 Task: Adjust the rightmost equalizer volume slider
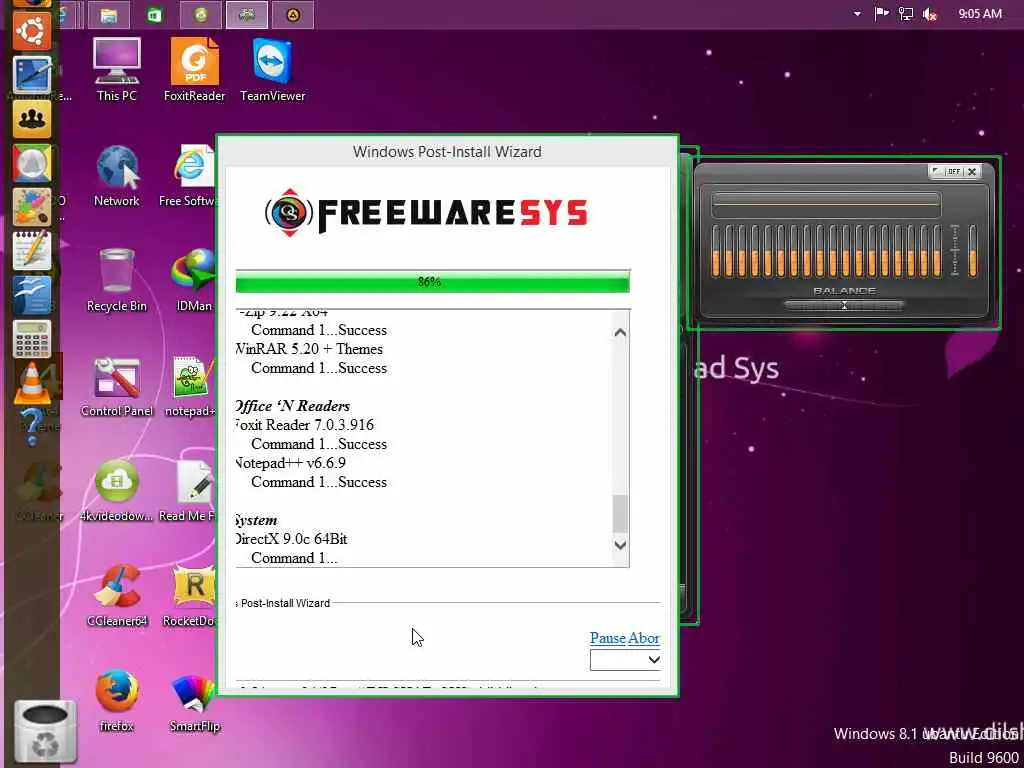[x=973, y=251]
